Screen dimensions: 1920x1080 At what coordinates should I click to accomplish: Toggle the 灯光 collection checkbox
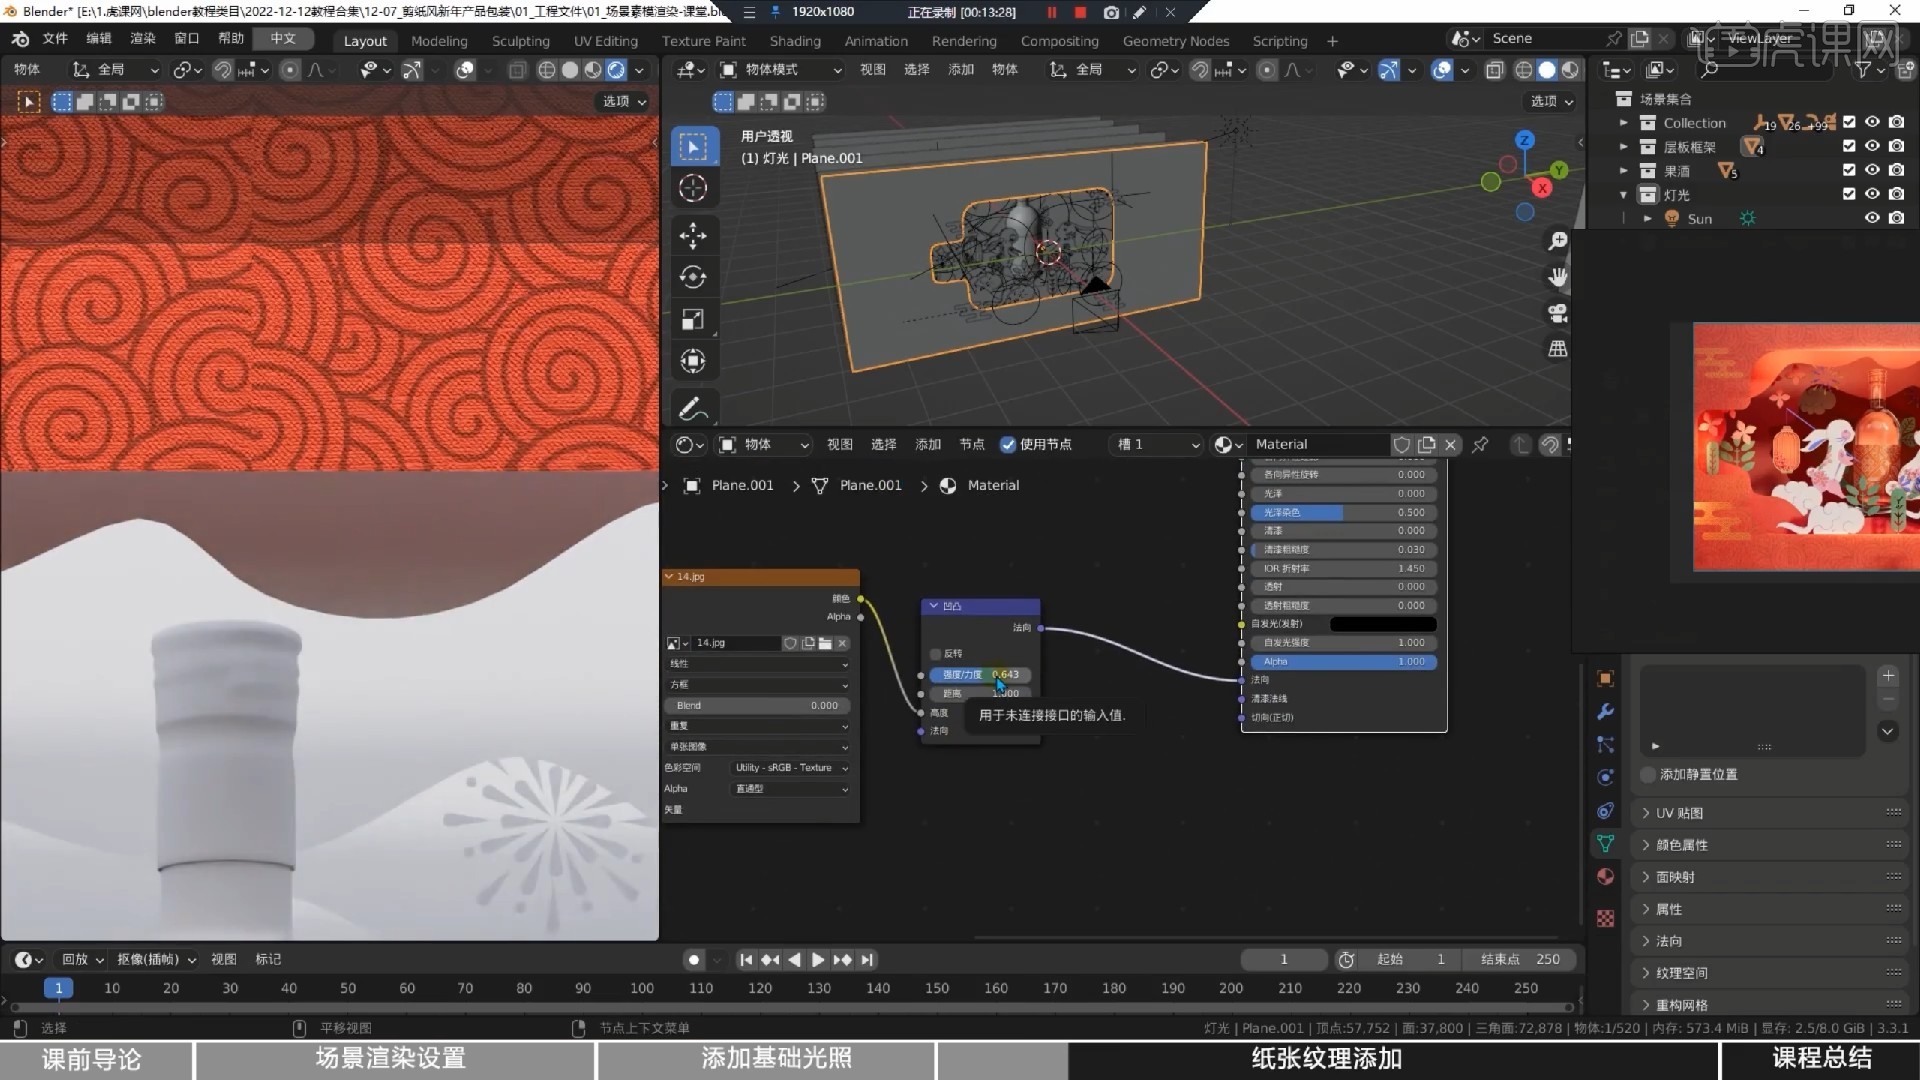(x=1849, y=194)
